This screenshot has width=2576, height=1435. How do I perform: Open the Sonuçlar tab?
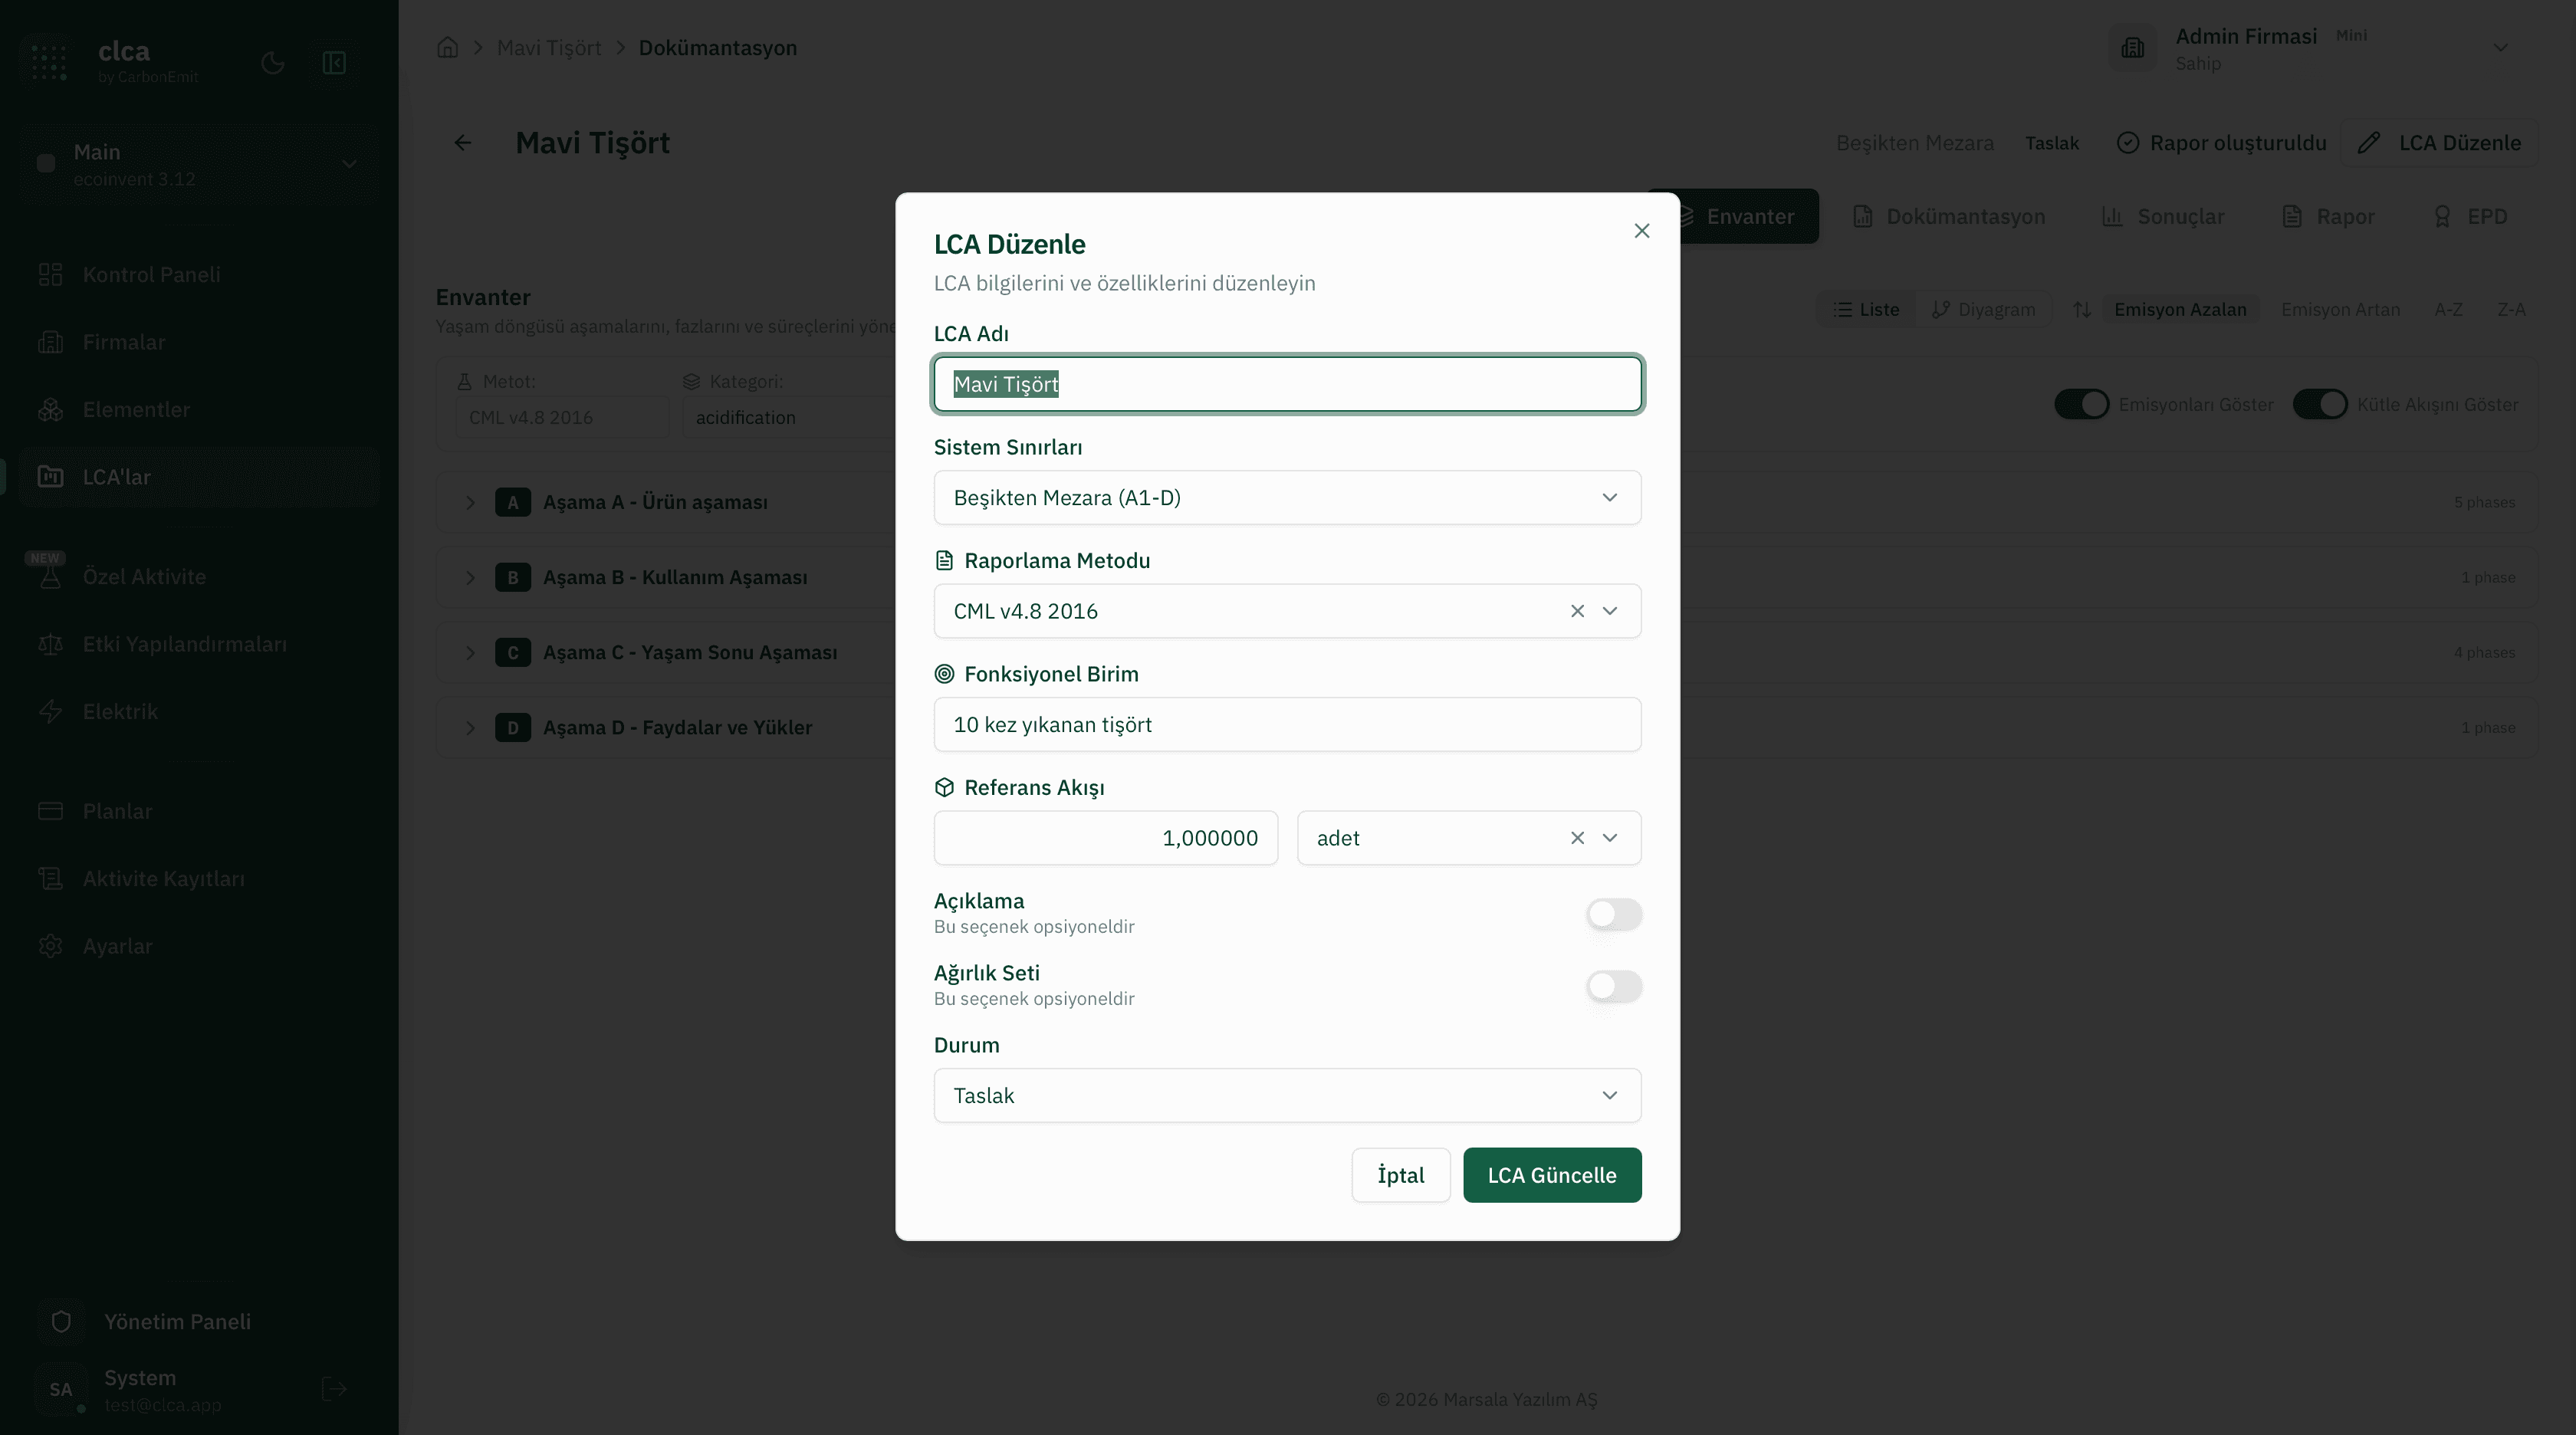[x=2162, y=217]
